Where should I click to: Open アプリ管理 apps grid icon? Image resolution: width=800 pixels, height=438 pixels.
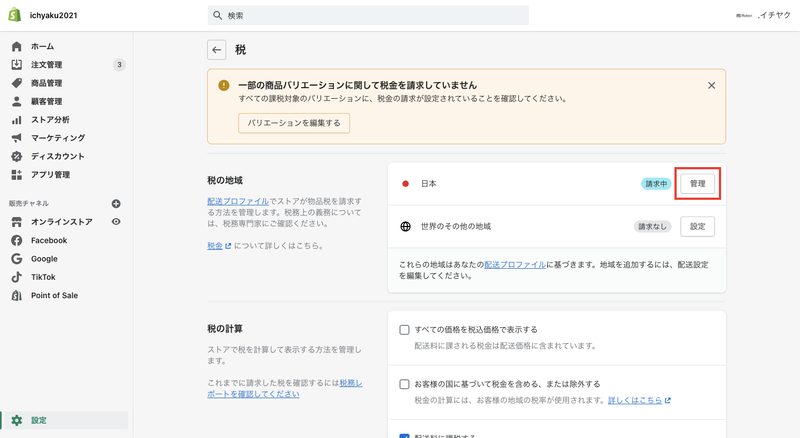17,175
